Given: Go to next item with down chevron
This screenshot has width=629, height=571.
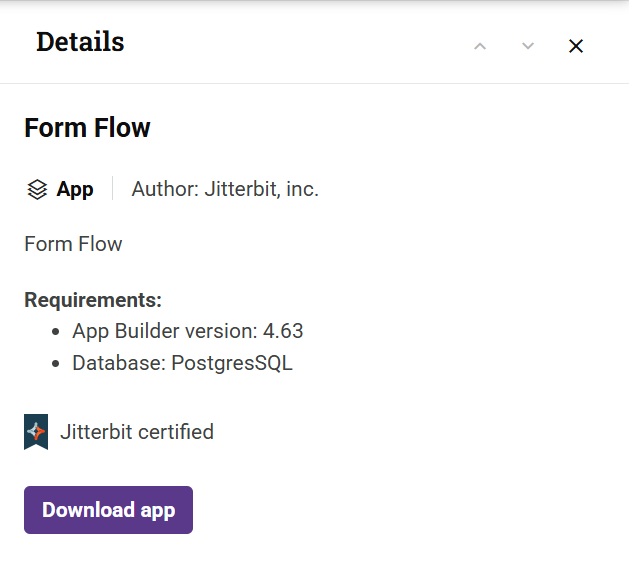Looking at the screenshot, I should click(x=528, y=46).
